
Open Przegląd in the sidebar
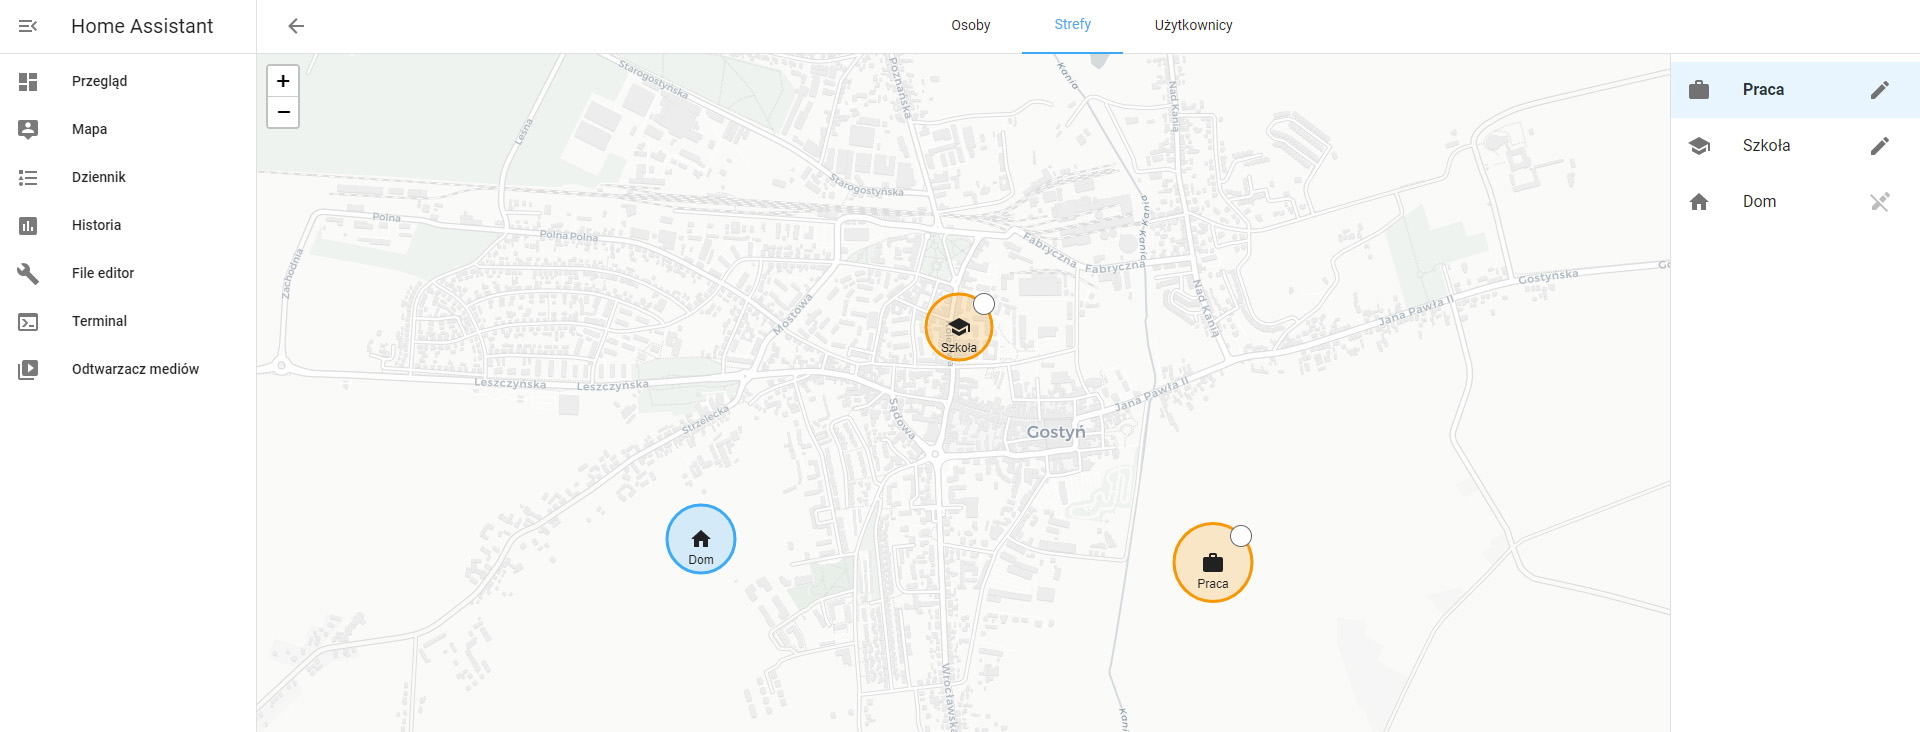[99, 81]
